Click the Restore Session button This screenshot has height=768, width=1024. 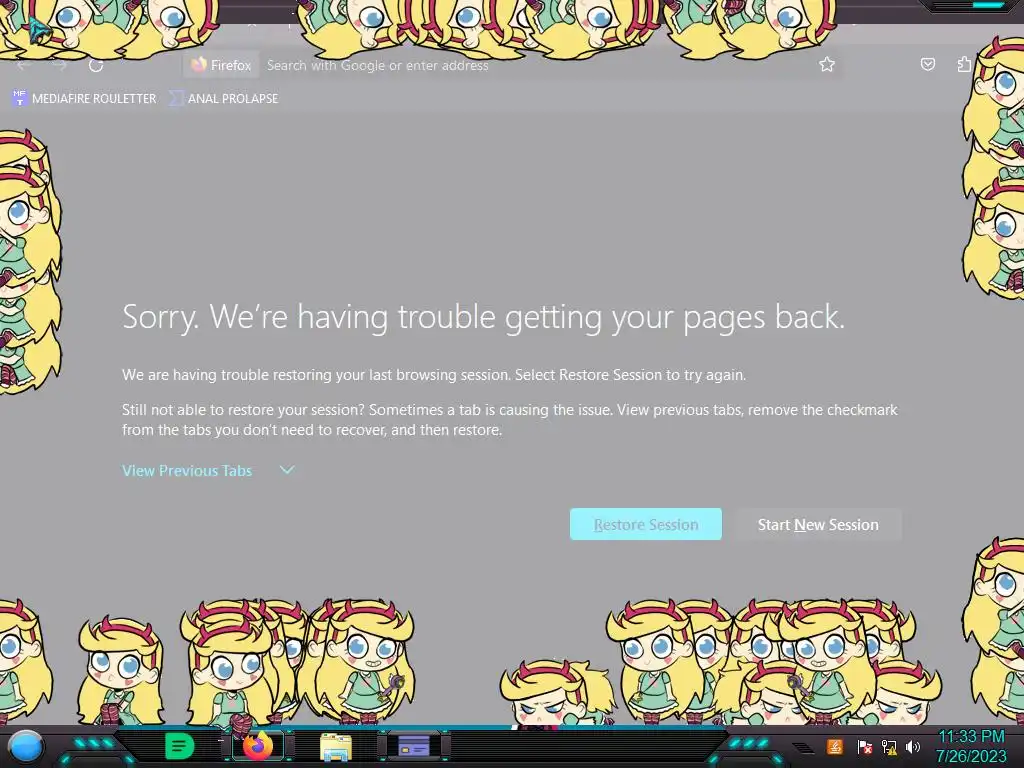pyautogui.click(x=646, y=524)
